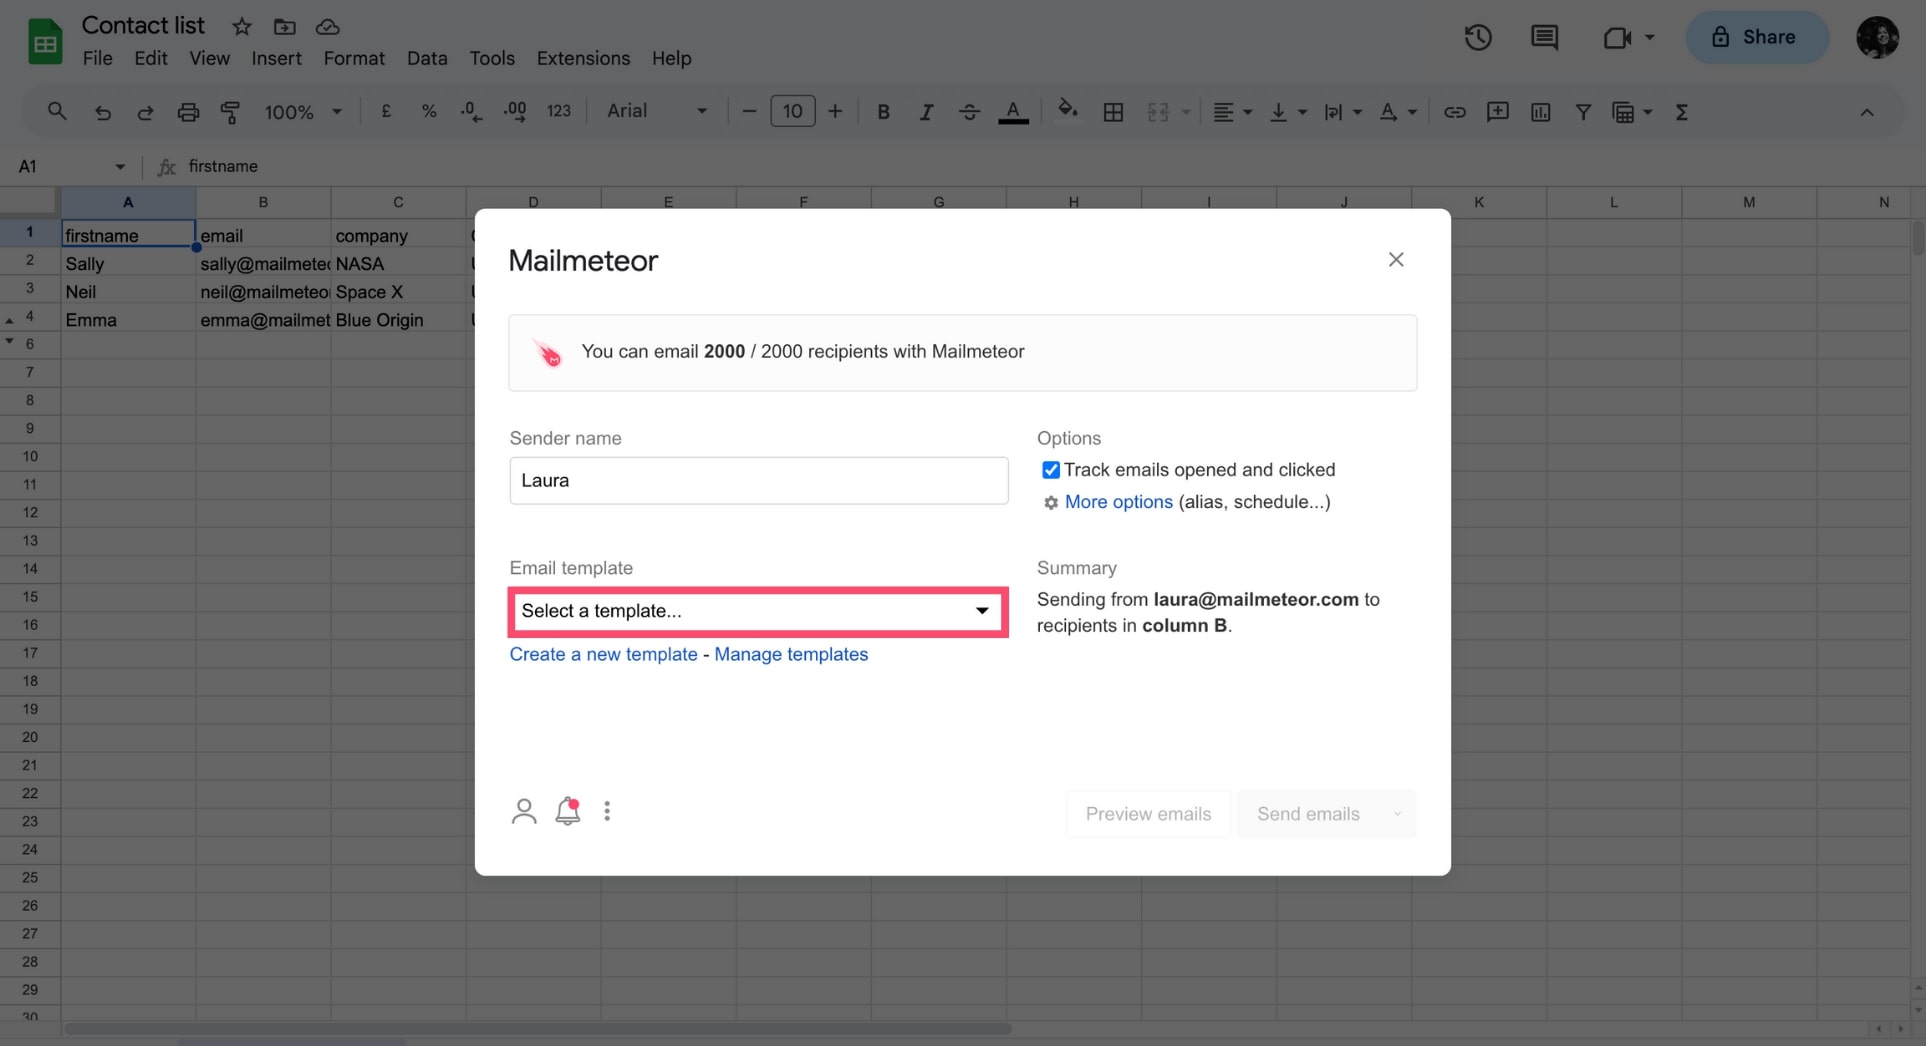Click Manage templates link
The width and height of the screenshot is (1926, 1046).
[x=791, y=654]
